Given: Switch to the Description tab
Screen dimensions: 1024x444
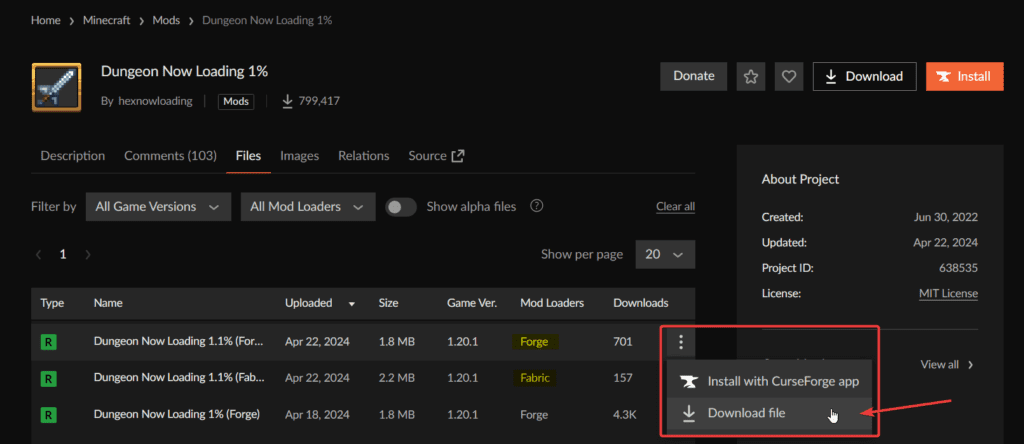Looking at the screenshot, I should point(72,156).
